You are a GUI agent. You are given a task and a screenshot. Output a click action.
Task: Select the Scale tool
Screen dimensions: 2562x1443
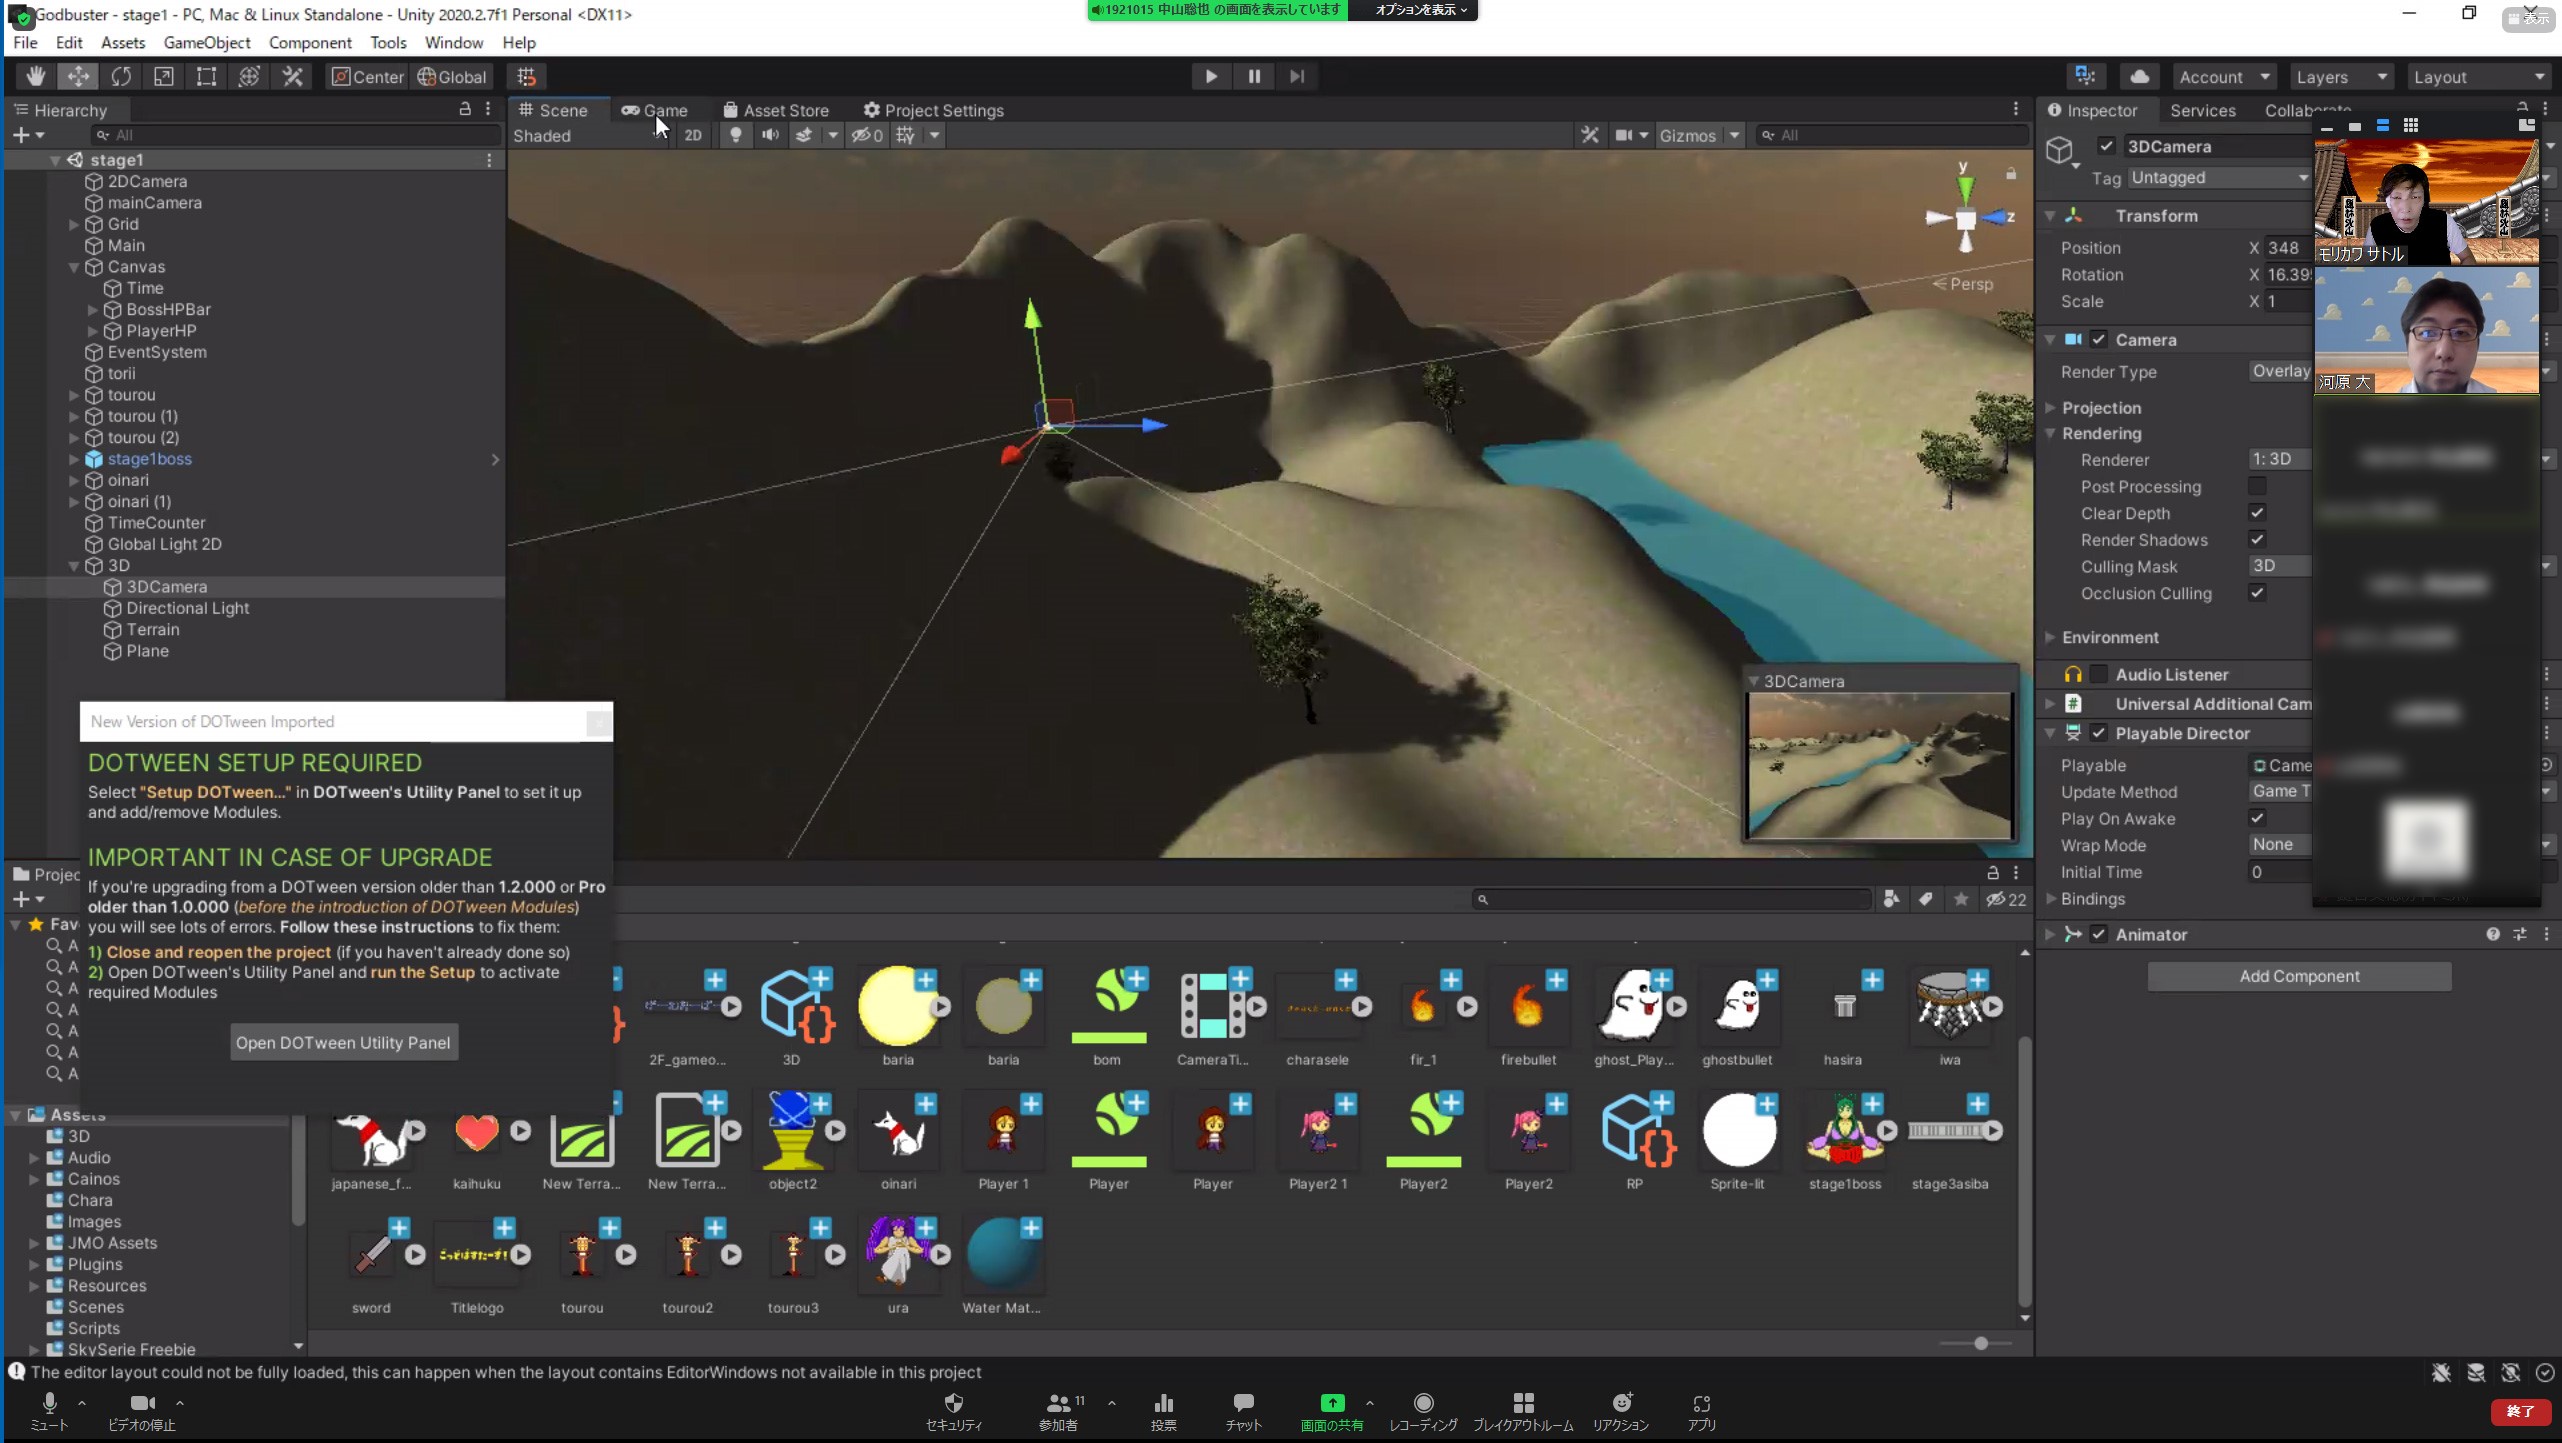(164, 77)
